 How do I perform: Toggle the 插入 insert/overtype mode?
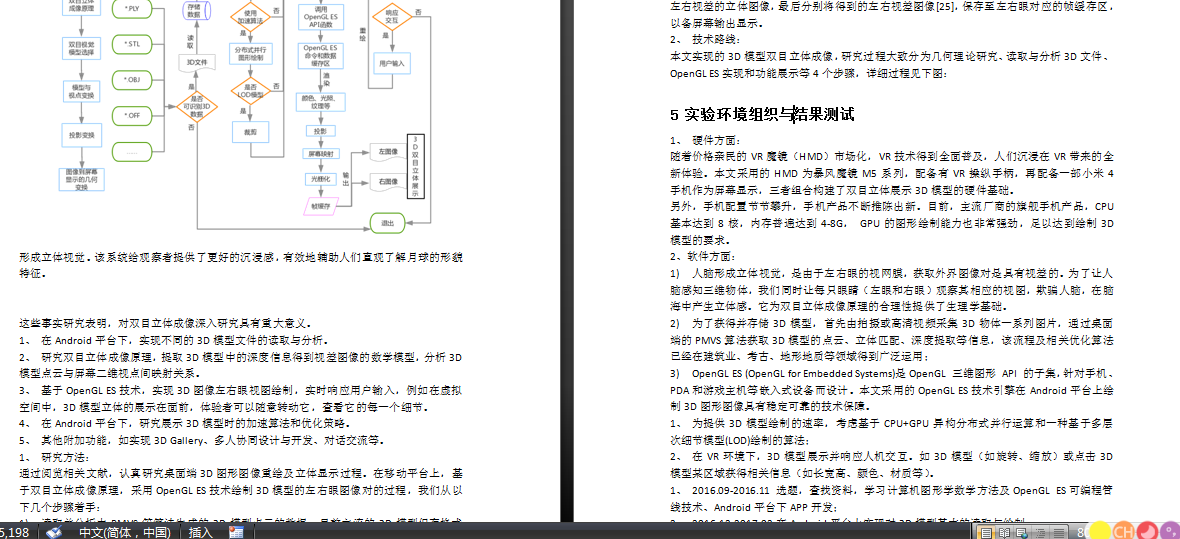201,533
